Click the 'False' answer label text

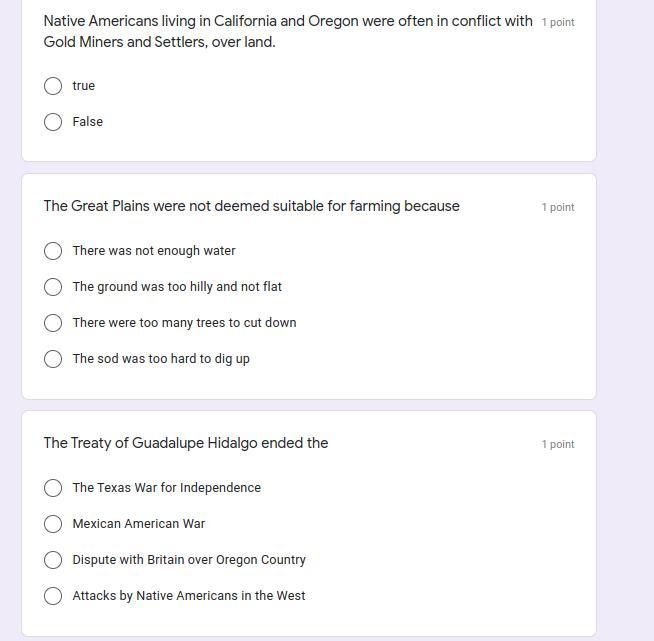tap(87, 122)
